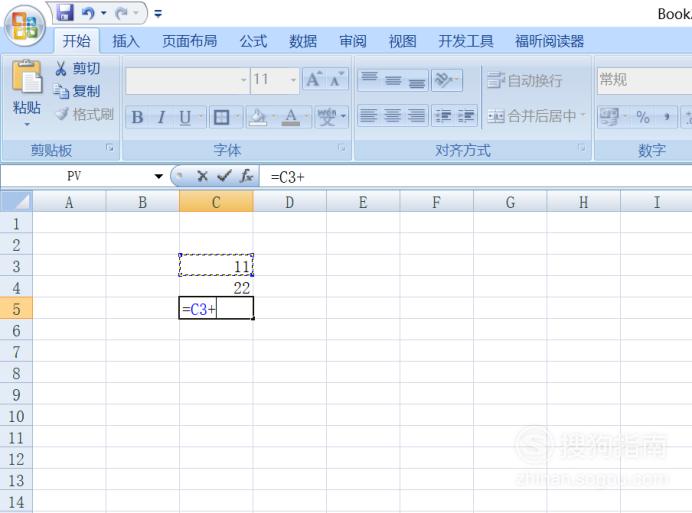This screenshot has width=692, height=513.
Task: Click the fill color bucket swatch
Action: click(x=258, y=117)
